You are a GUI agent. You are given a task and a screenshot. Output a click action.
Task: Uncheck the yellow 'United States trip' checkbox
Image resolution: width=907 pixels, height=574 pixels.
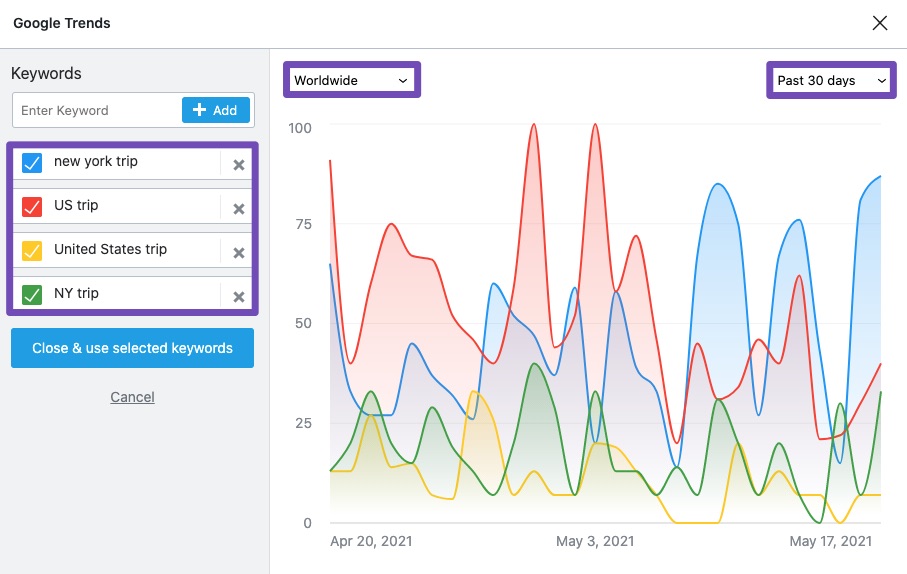[x=32, y=251]
